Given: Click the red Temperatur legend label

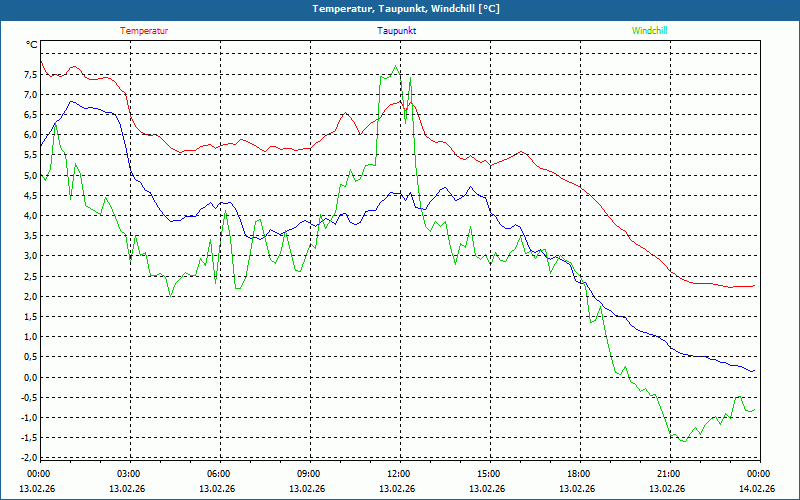Looking at the screenshot, I should (x=144, y=31).
